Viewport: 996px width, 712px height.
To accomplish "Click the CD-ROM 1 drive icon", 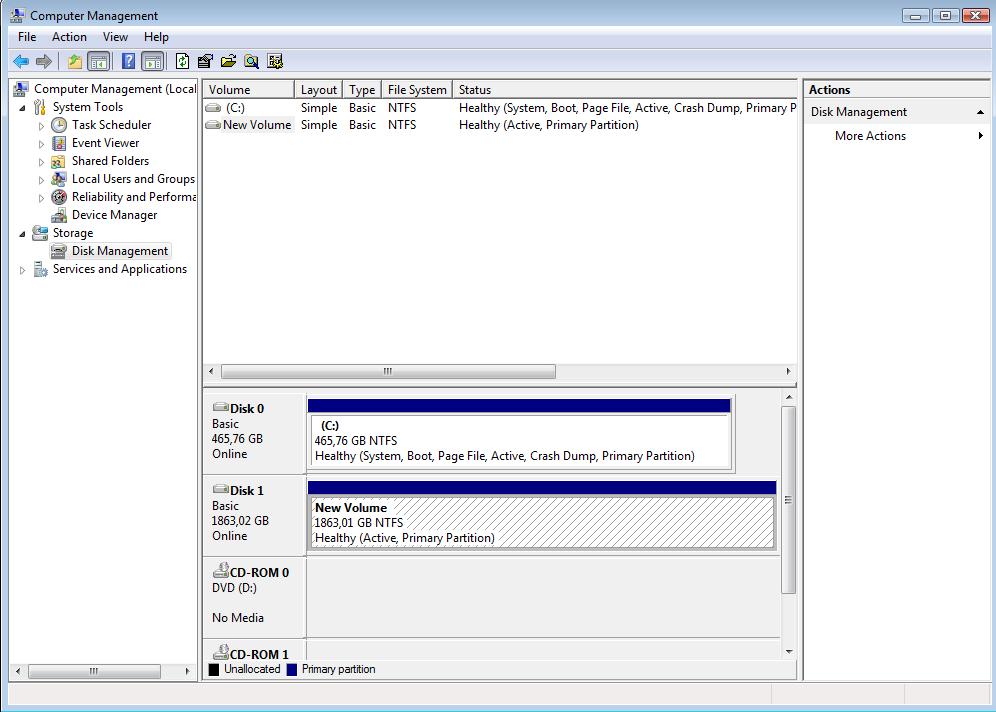I will coord(220,652).
